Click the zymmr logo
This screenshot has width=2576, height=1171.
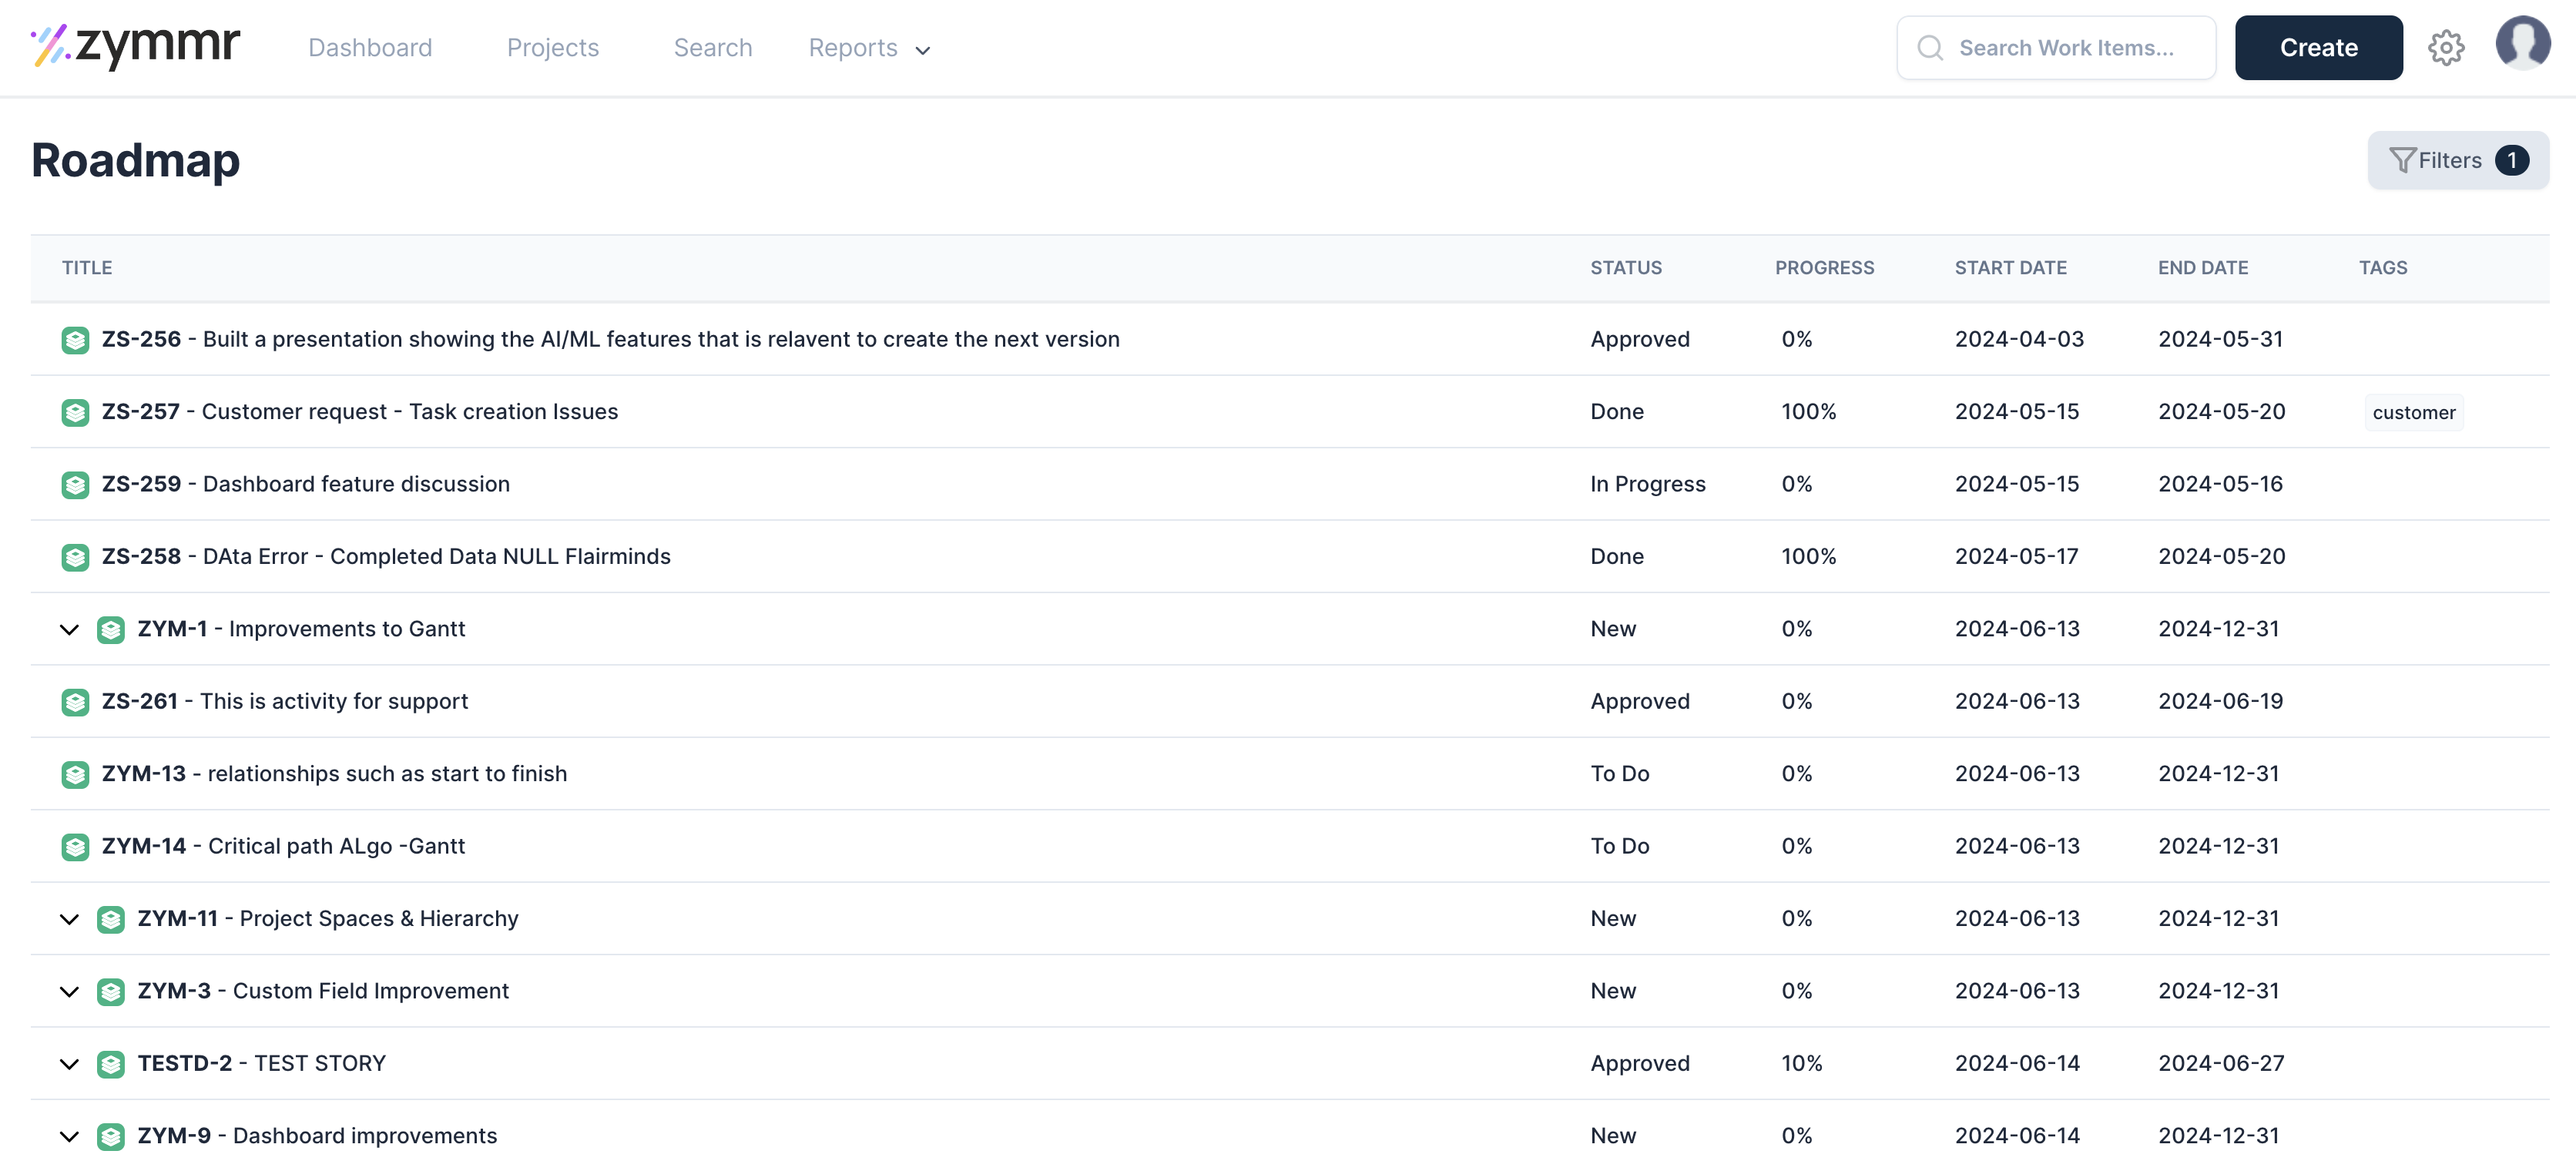click(x=135, y=47)
